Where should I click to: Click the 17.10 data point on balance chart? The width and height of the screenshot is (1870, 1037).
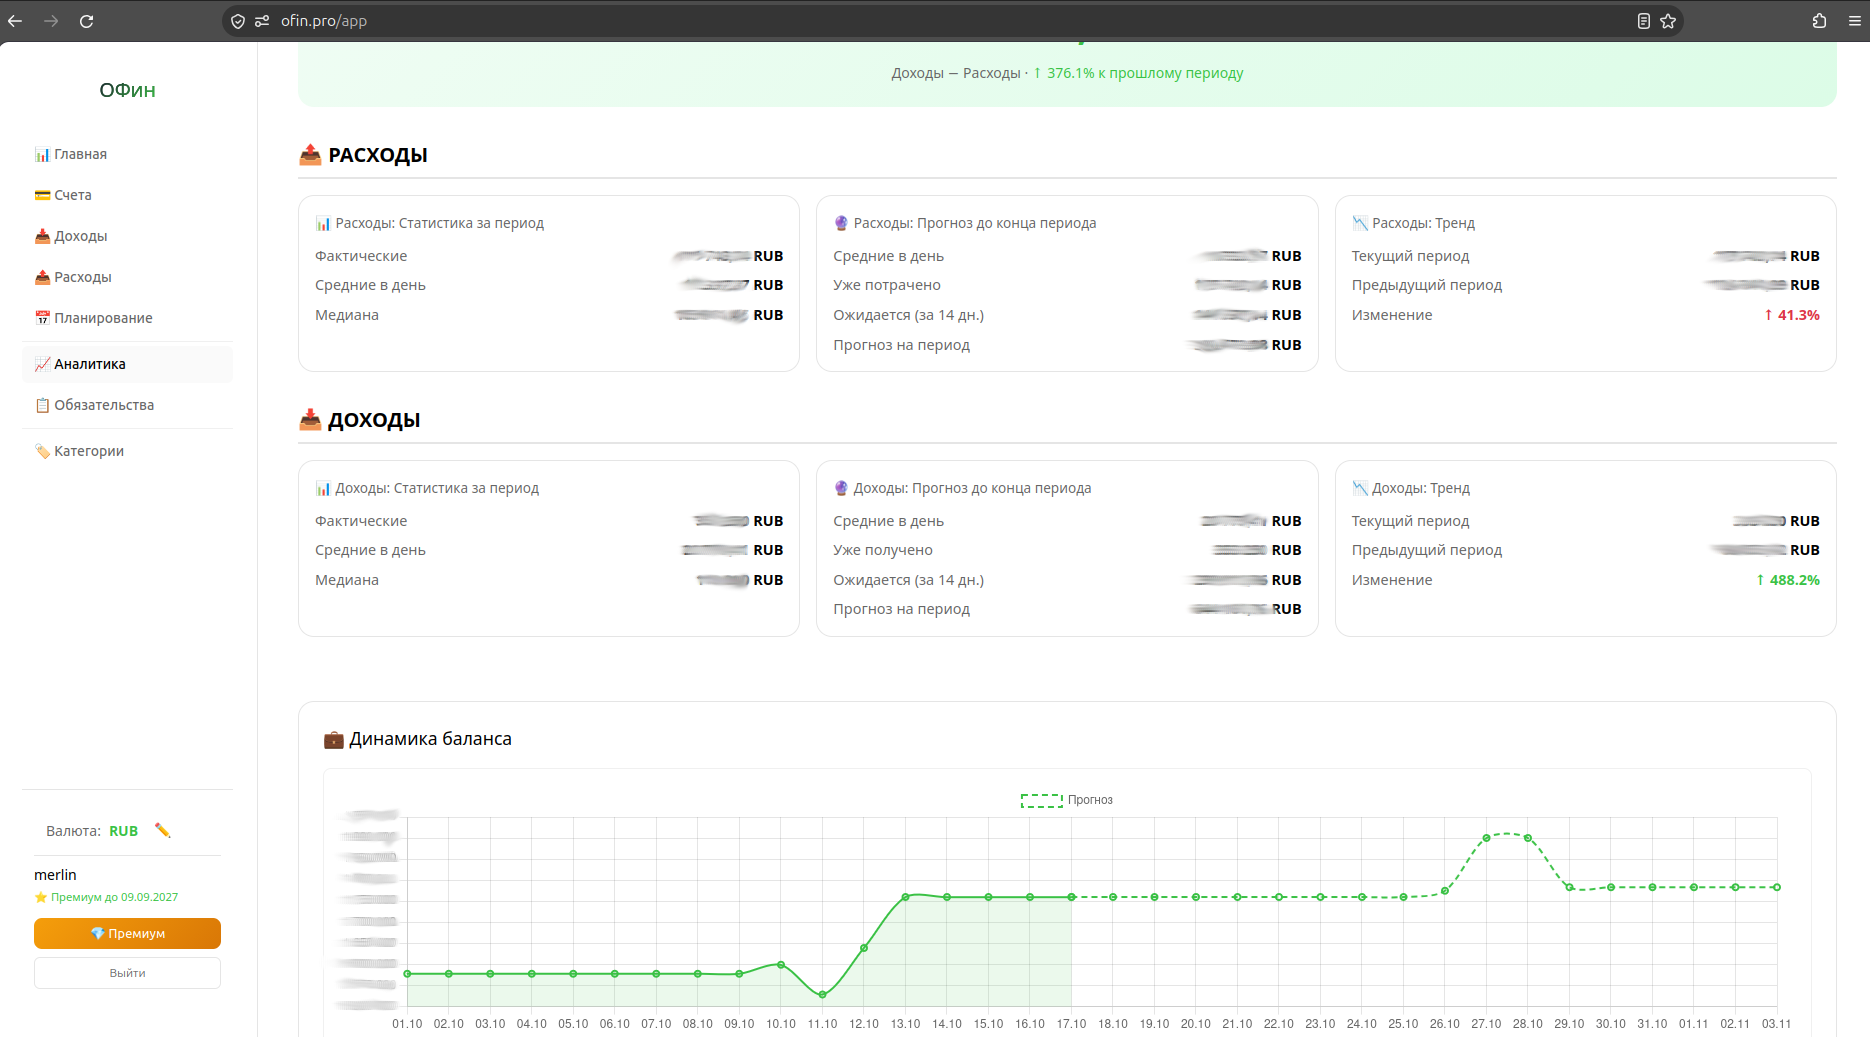(1071, 897)
